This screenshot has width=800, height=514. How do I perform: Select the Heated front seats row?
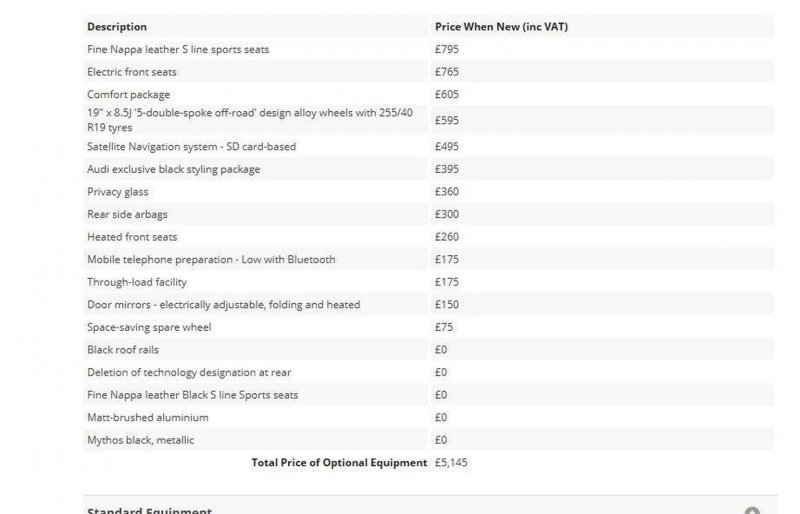pyautogui.click(x=429, y=237)
